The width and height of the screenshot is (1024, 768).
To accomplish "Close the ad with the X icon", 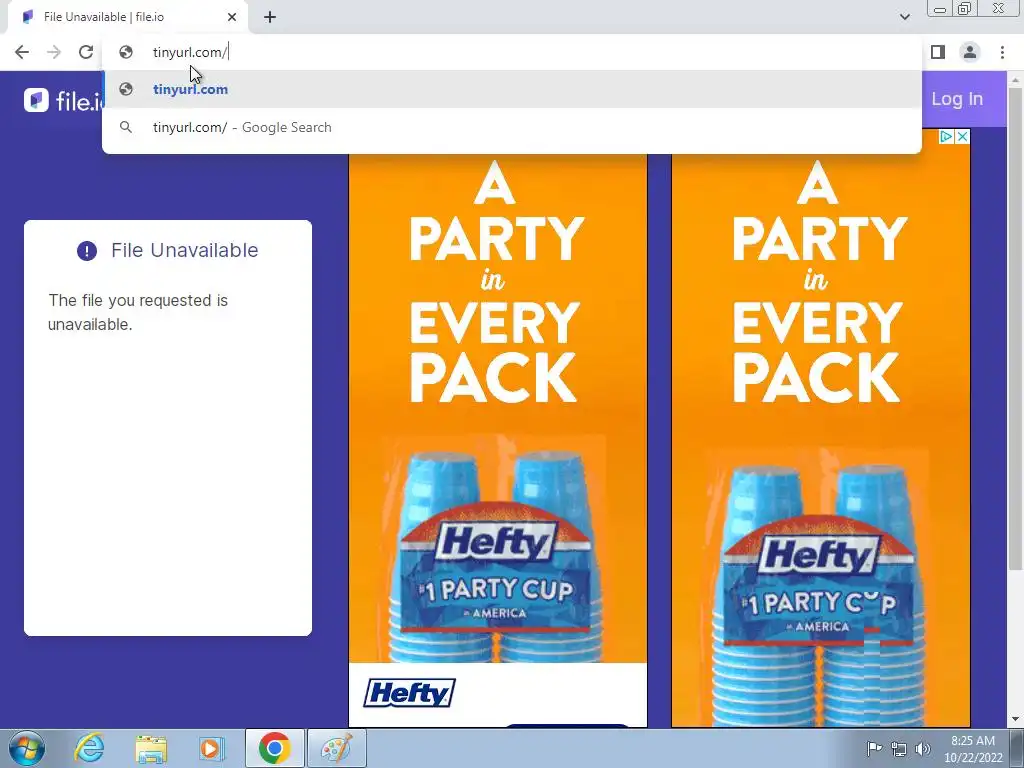I will [x=962, y=136].
